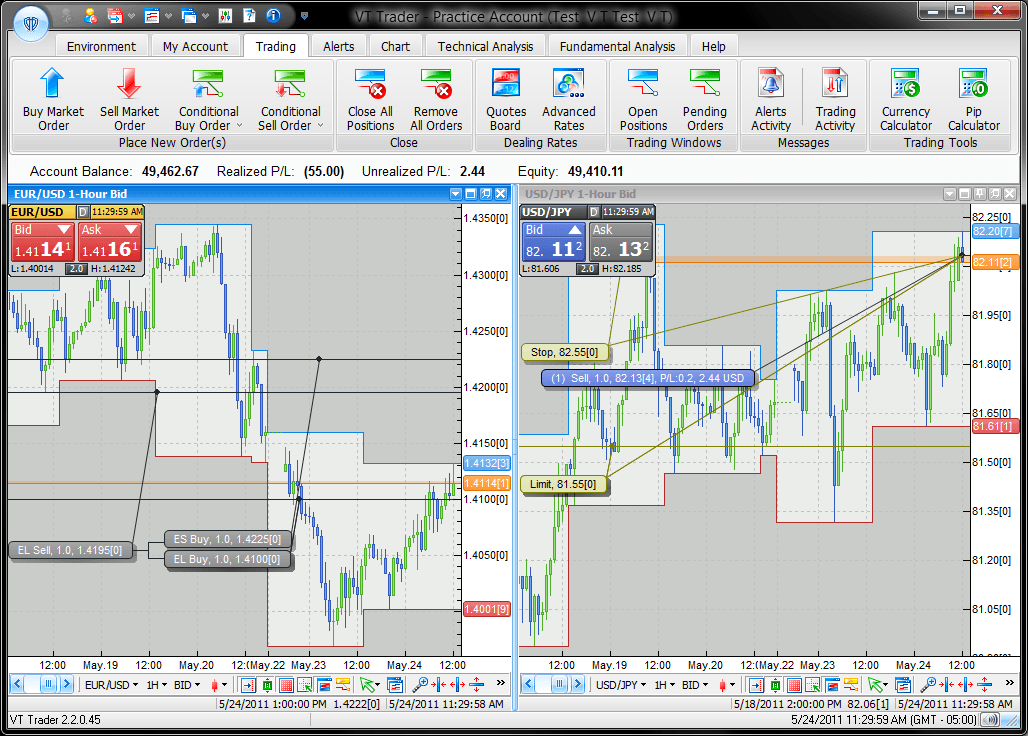Click the EUR/USD chart scroll left arrow
1028x736 pixels.
[x=18, y=685]
